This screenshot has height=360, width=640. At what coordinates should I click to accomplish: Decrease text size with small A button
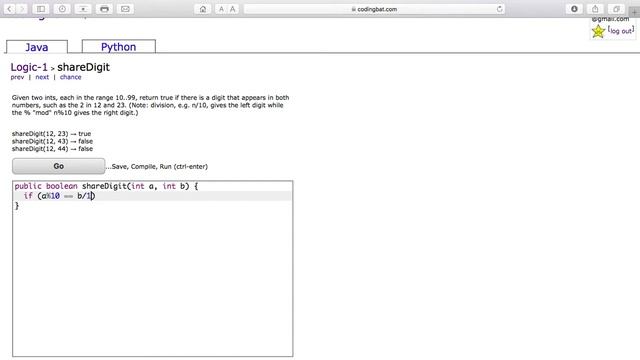(221, 9)
